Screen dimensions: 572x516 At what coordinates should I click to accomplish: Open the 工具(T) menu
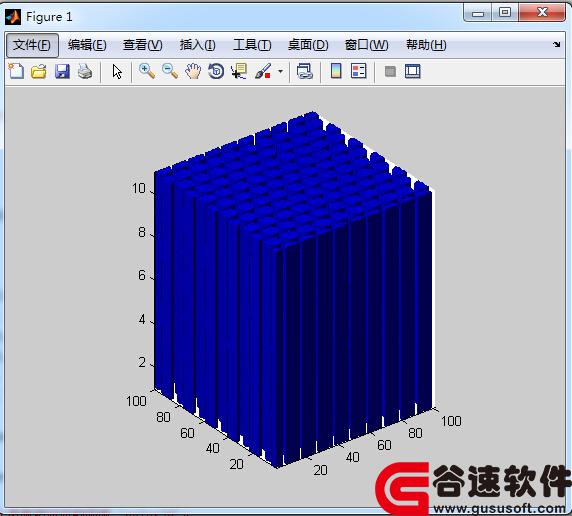[252, 45]
